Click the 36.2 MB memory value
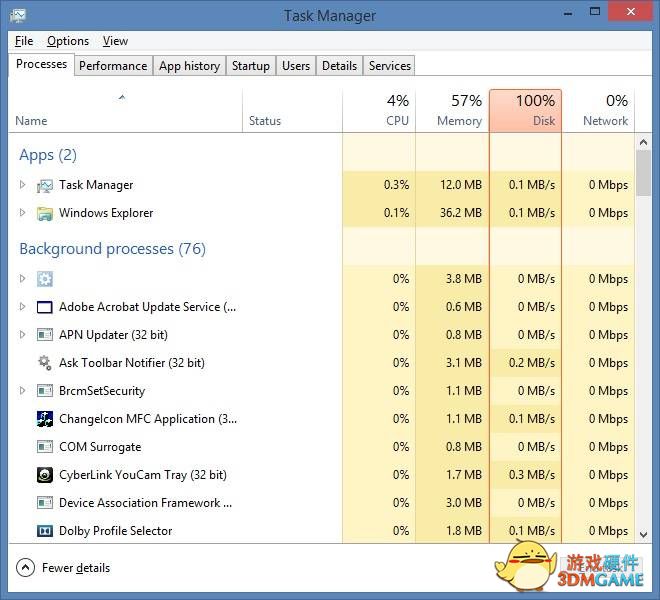Image resolution: width=660 pixels, height=600 pixels. click(460, 213)
